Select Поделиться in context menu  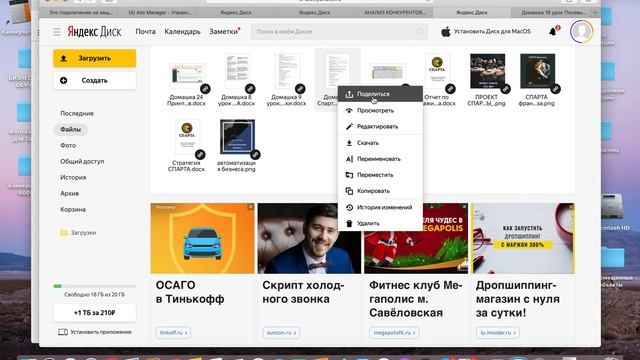click(380, 94)
